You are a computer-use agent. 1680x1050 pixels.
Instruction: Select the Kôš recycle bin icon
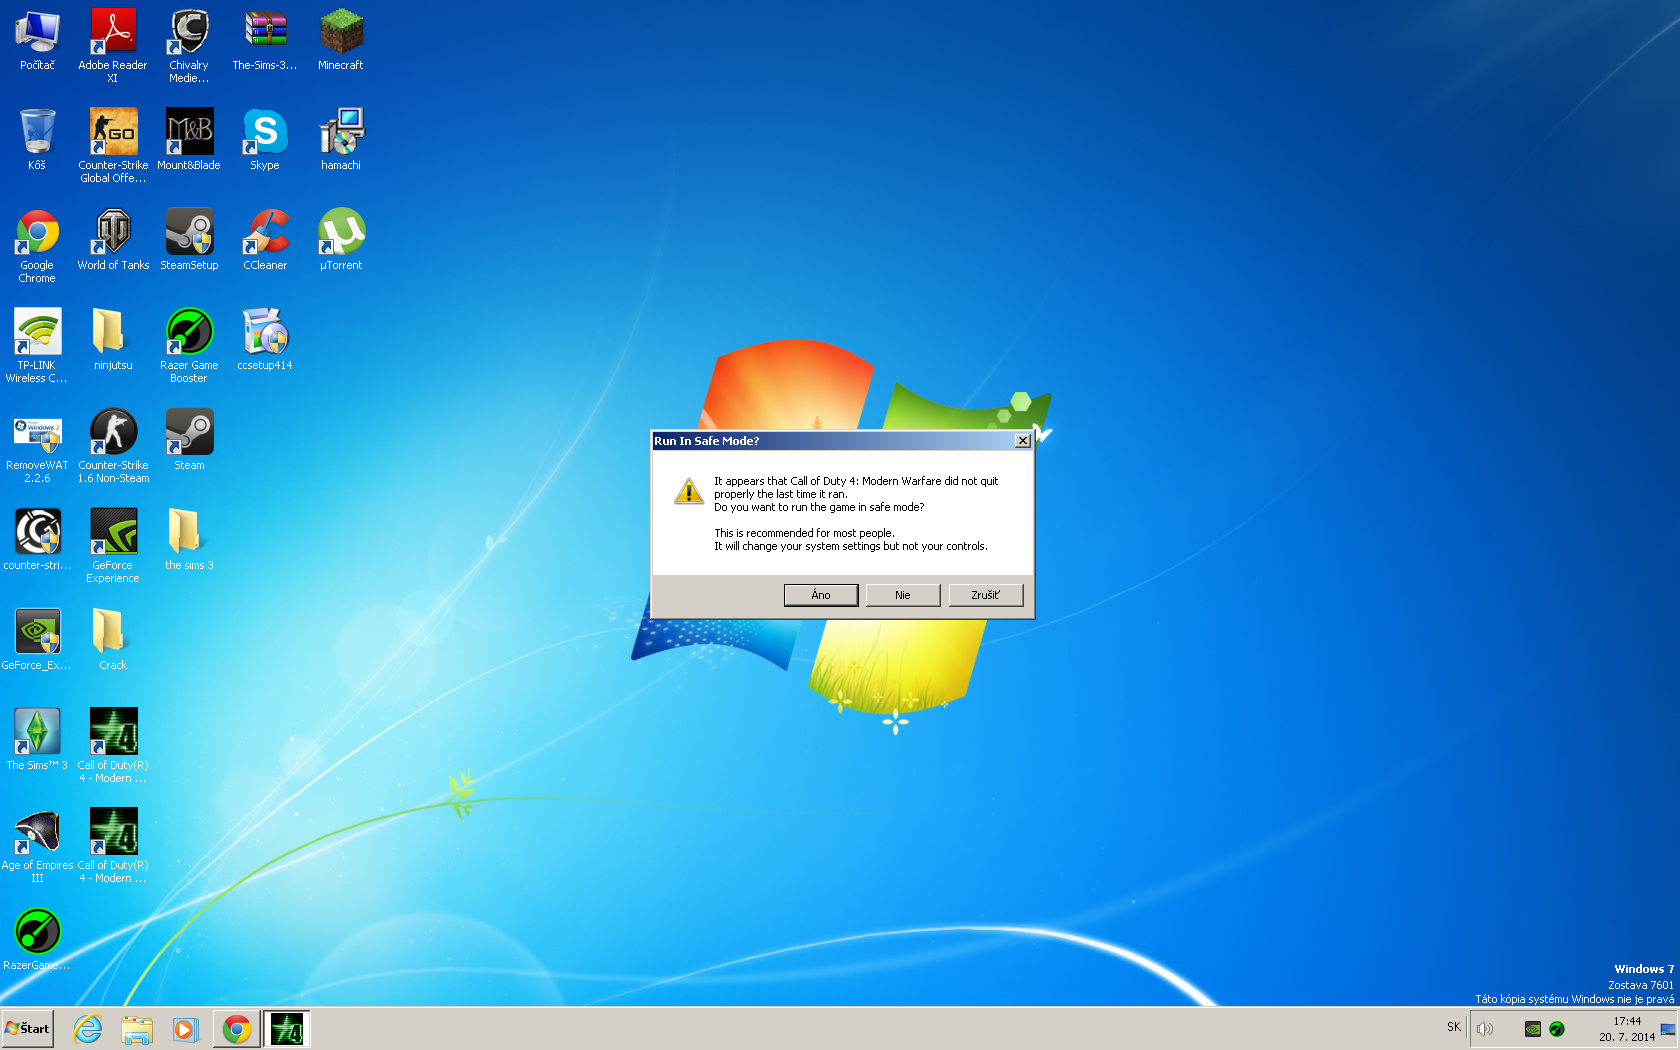37,140
